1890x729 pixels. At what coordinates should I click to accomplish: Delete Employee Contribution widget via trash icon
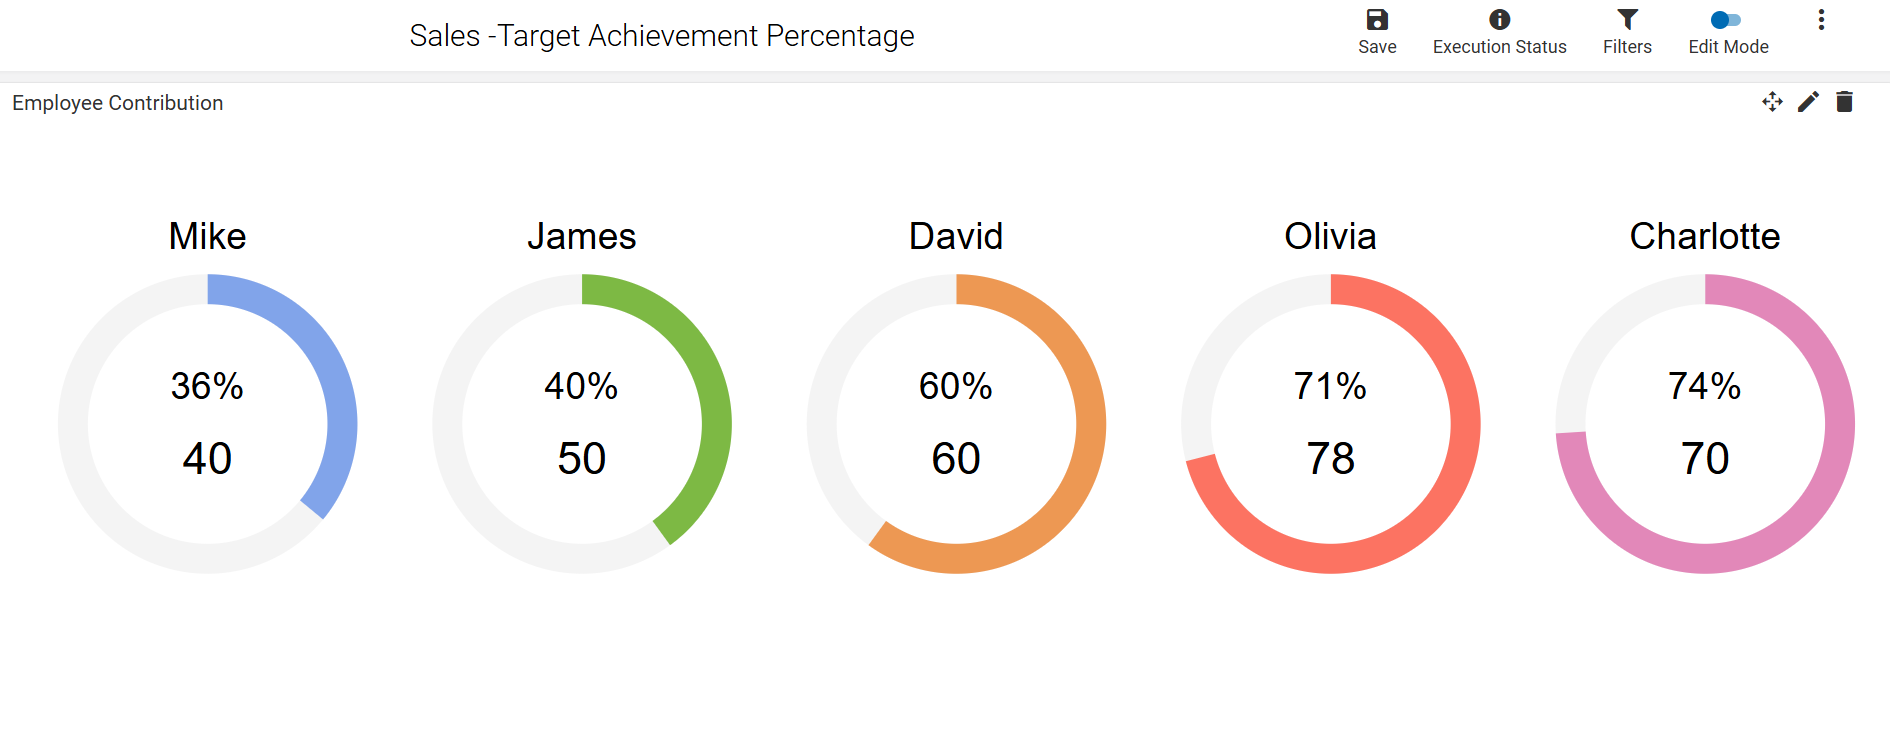tap(1845, 102)
